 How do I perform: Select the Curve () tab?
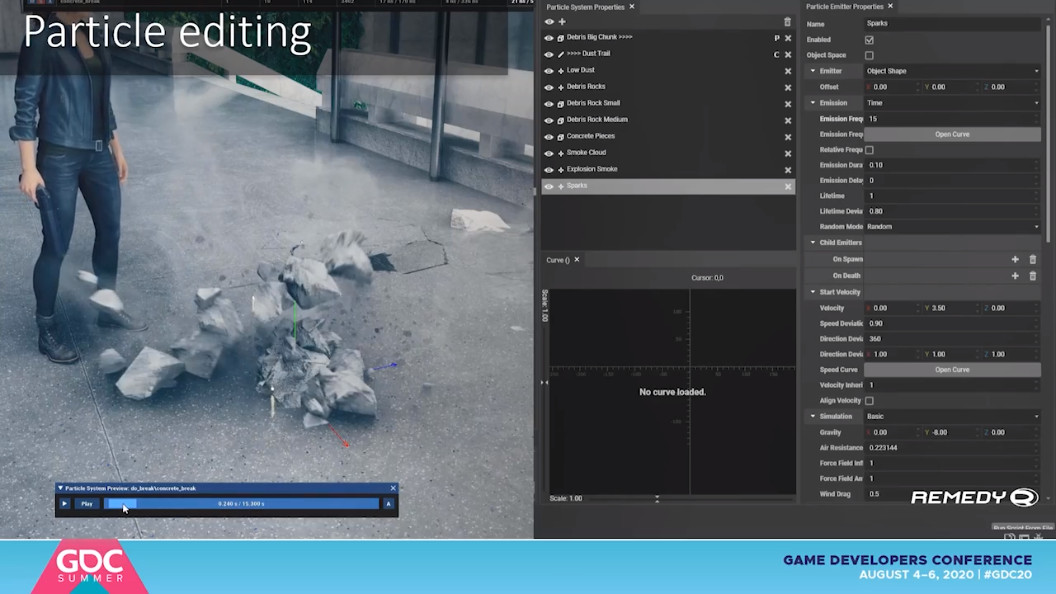pos(557,260)
